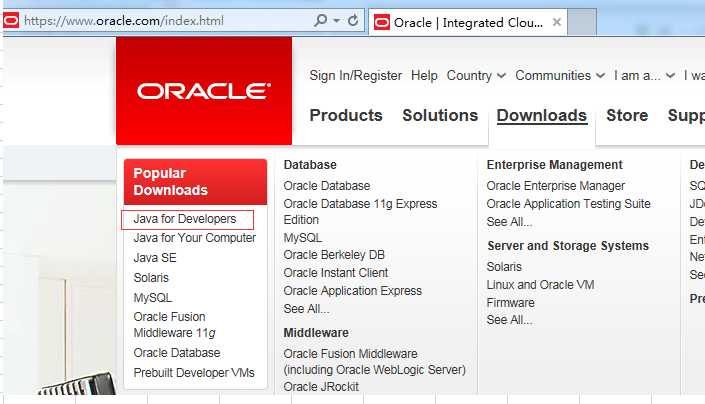Select Java for Your Computer
Image resolution: width=705 pixels, height=404 pixels.
coord(195,238)
